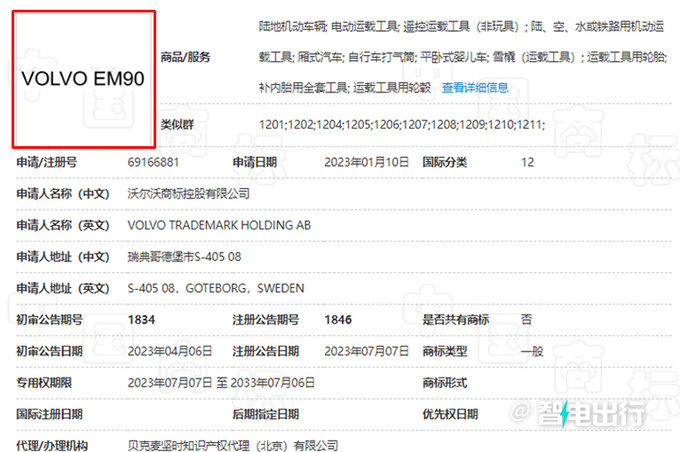
Task: Select registration announcement issue 1846
Action: coord(338,320)
